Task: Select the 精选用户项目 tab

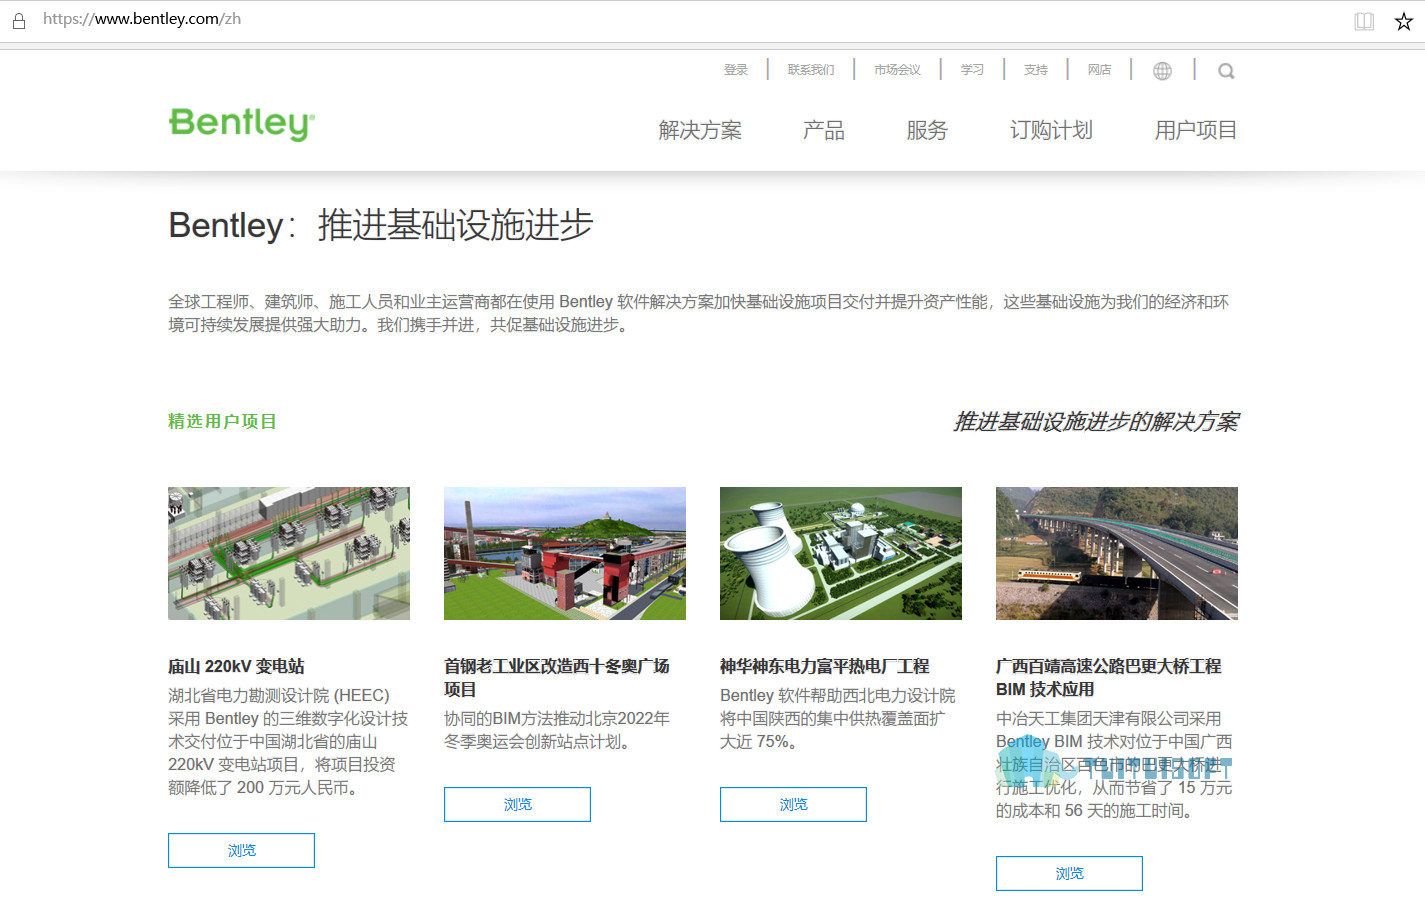Action: pos(222,422)
